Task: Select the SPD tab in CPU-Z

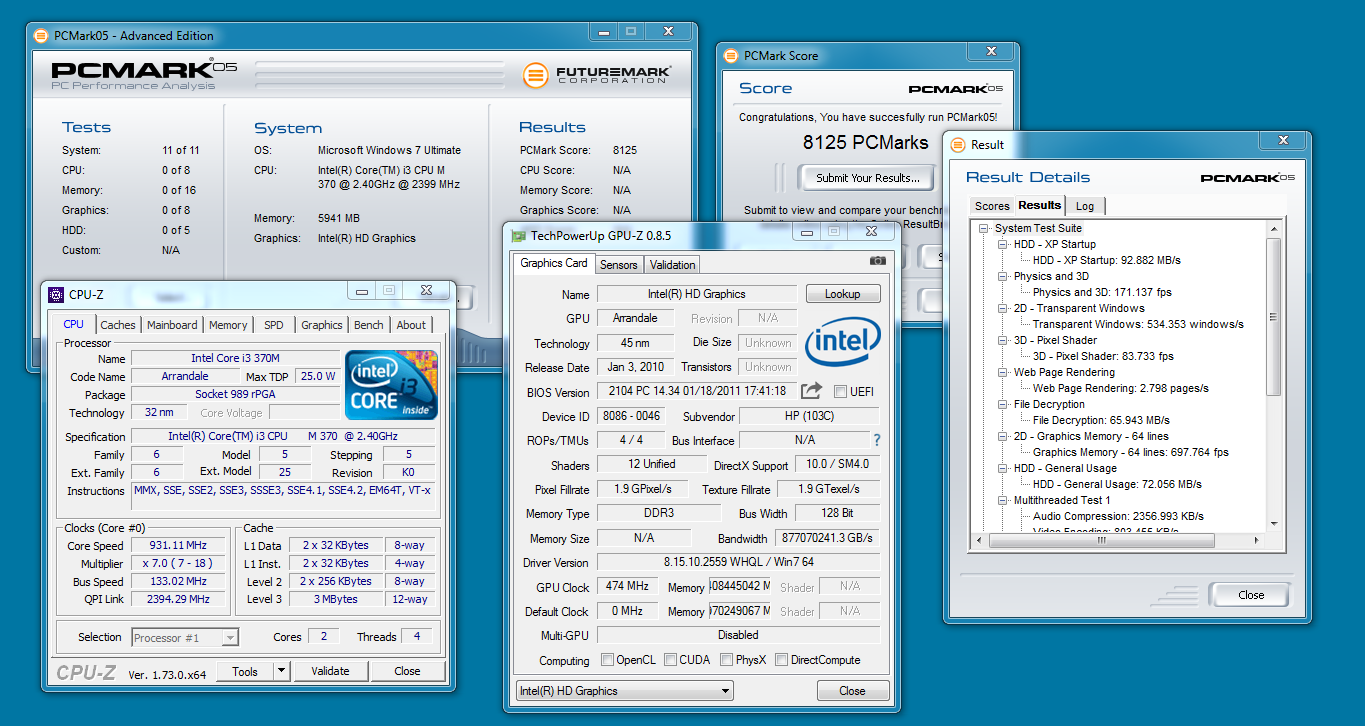Action: tap(274, 325)
